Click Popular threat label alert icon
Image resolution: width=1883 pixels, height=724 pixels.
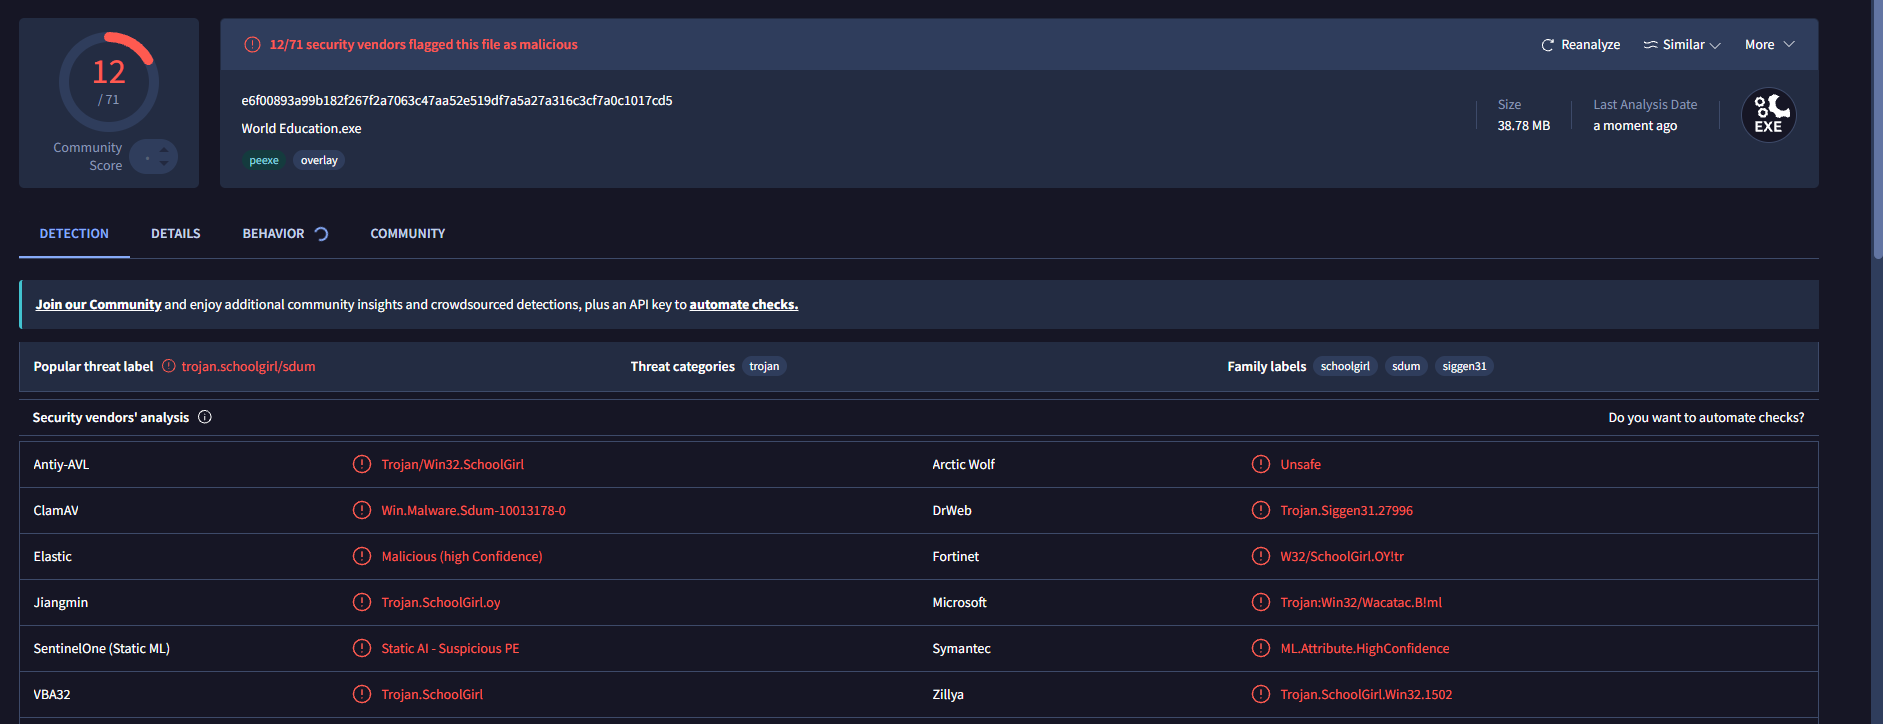point(168,366)
